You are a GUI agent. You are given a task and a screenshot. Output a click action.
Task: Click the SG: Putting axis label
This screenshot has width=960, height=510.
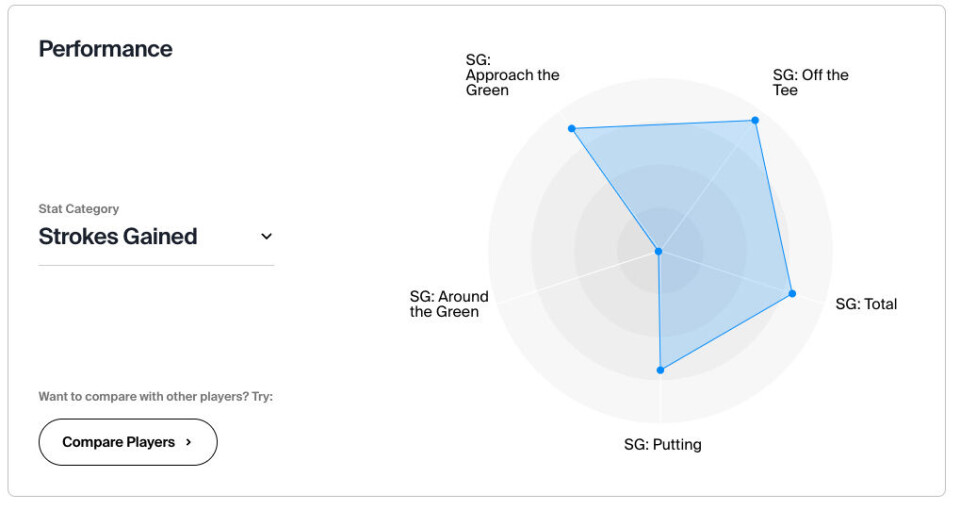coord(662,444)
